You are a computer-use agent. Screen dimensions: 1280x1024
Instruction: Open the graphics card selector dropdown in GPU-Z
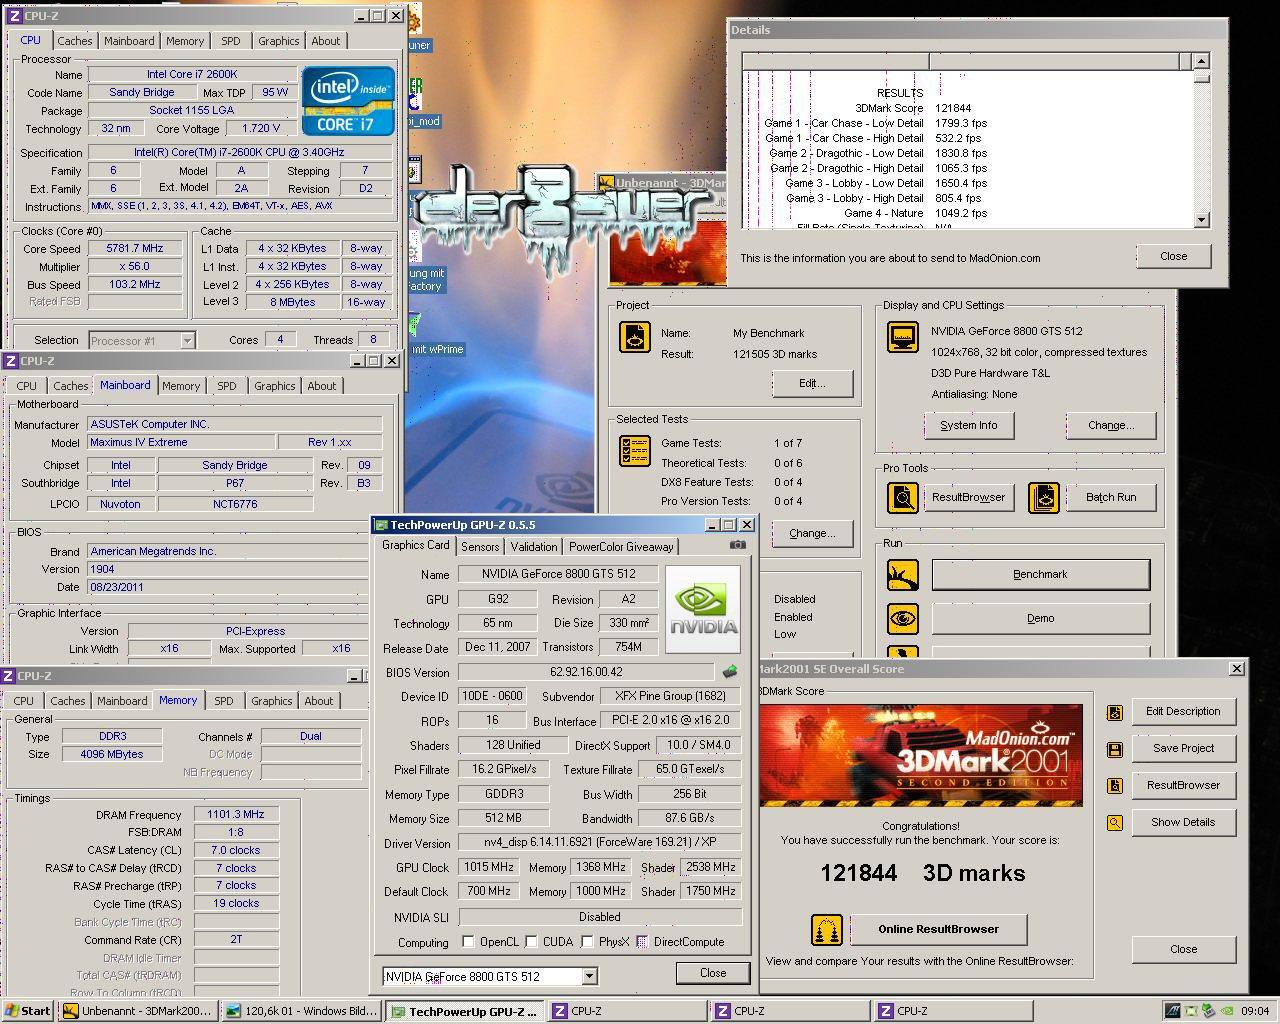589,976
